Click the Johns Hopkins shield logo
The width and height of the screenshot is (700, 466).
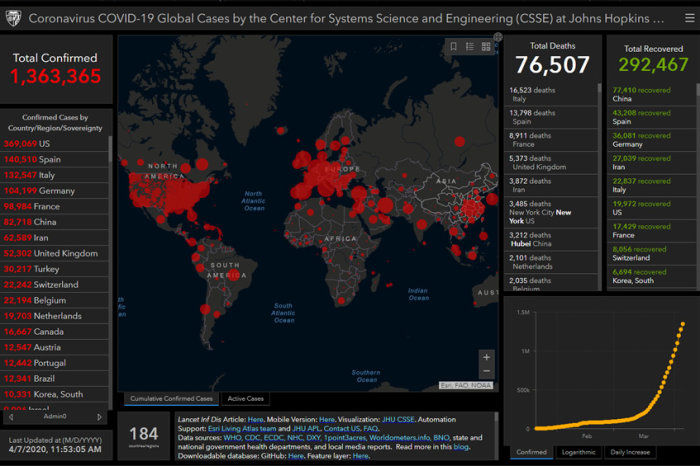point(13,18)
